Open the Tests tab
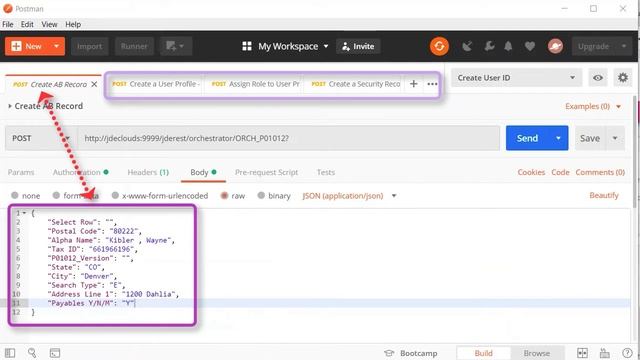 (x=326, y=172)
